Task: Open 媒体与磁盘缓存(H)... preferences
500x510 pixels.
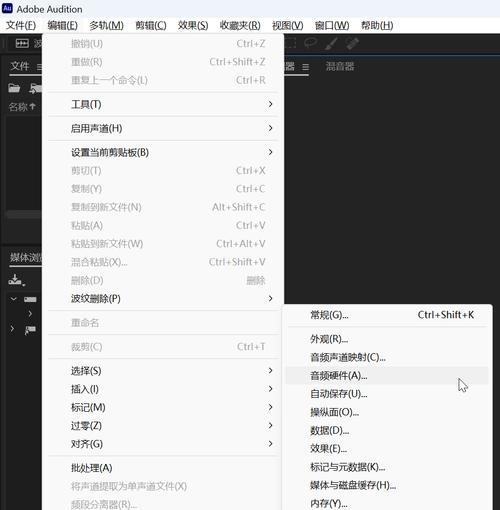Action: point(387,485)
